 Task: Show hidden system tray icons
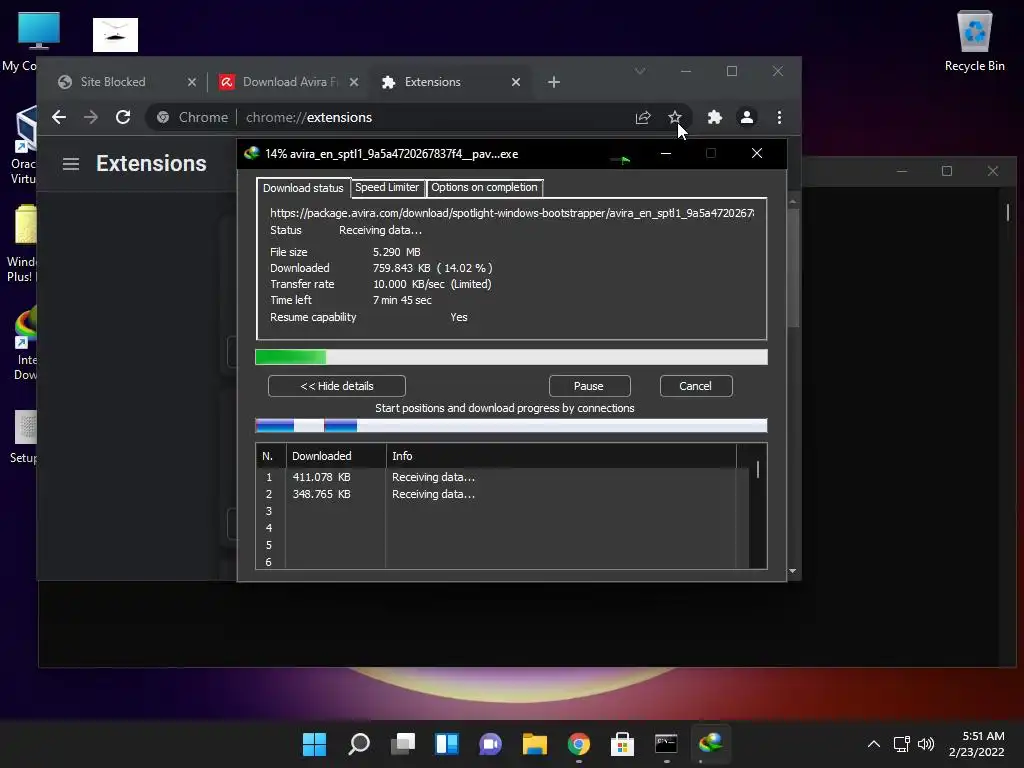tap(873, 744)
